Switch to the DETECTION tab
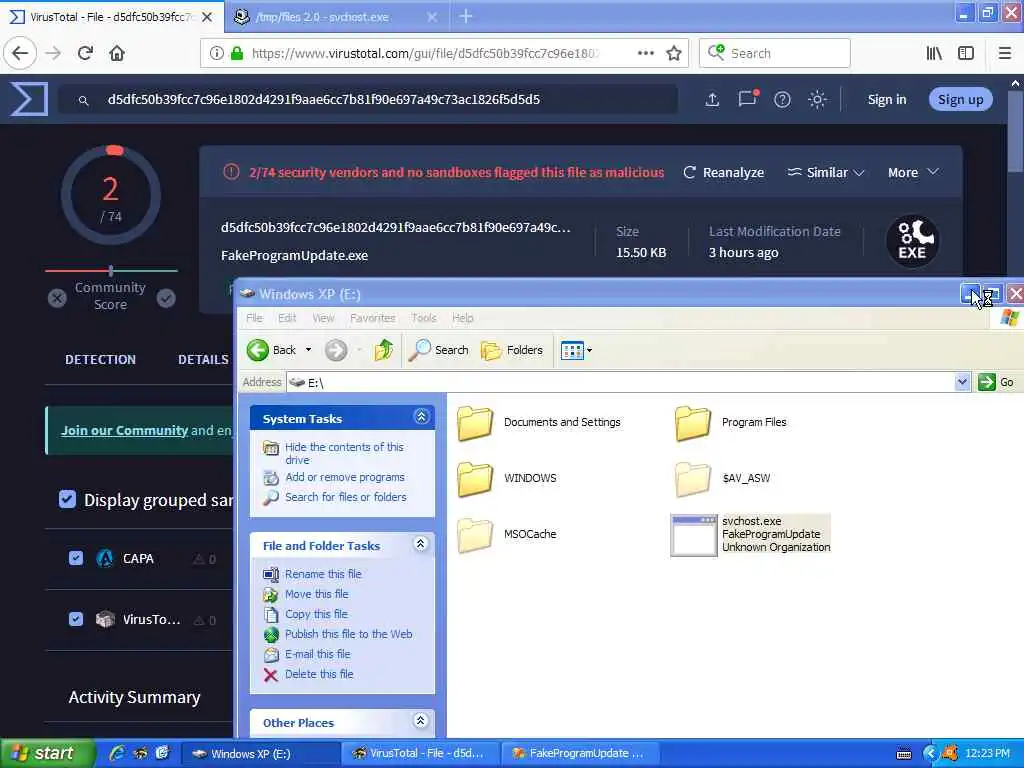 [101, 359]
